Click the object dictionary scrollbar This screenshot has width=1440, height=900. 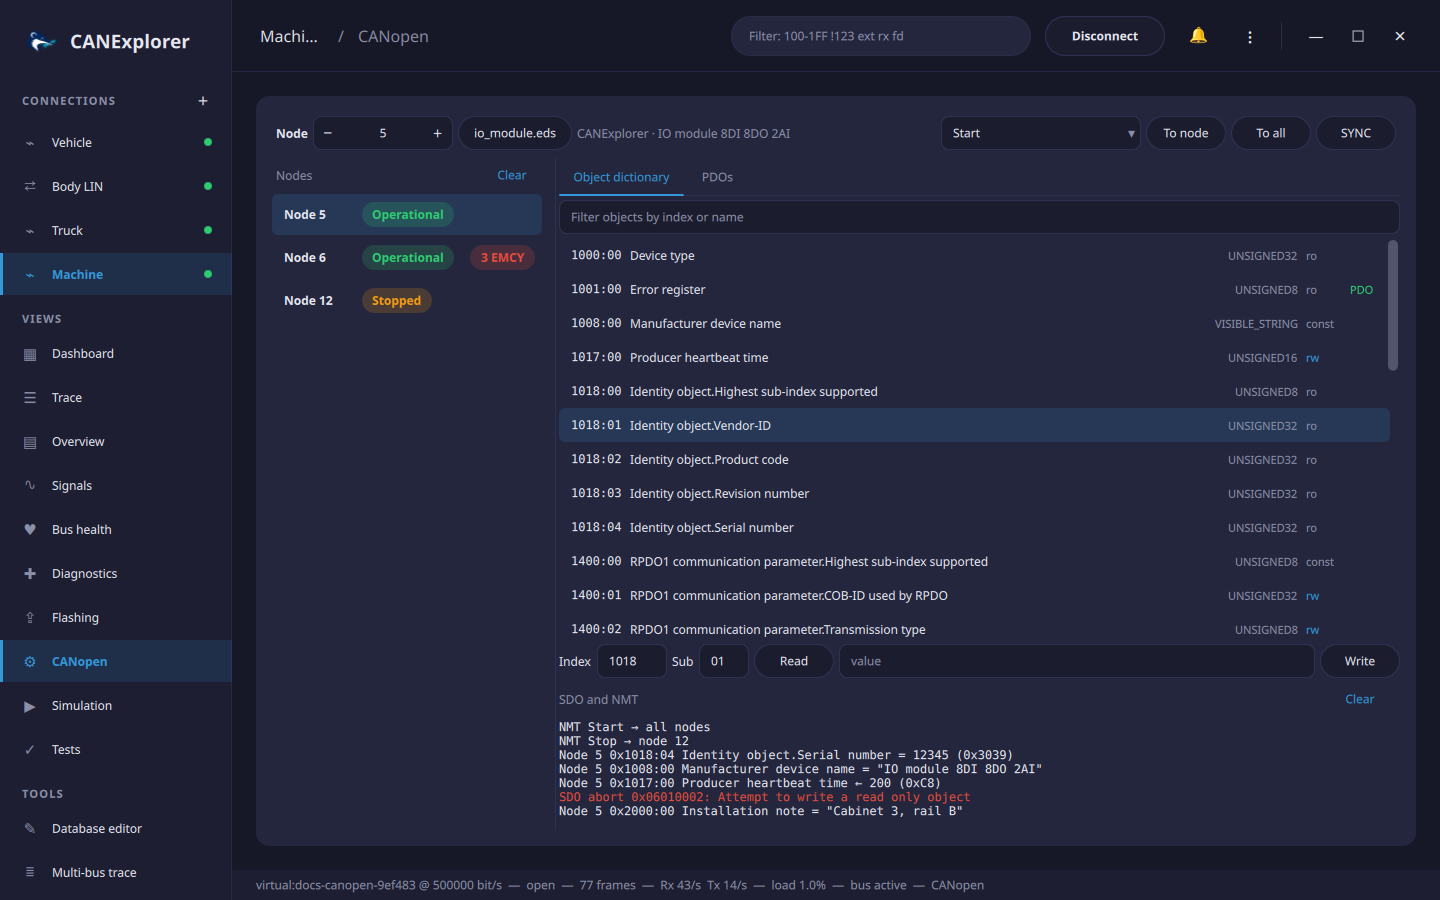point(1393,305)
